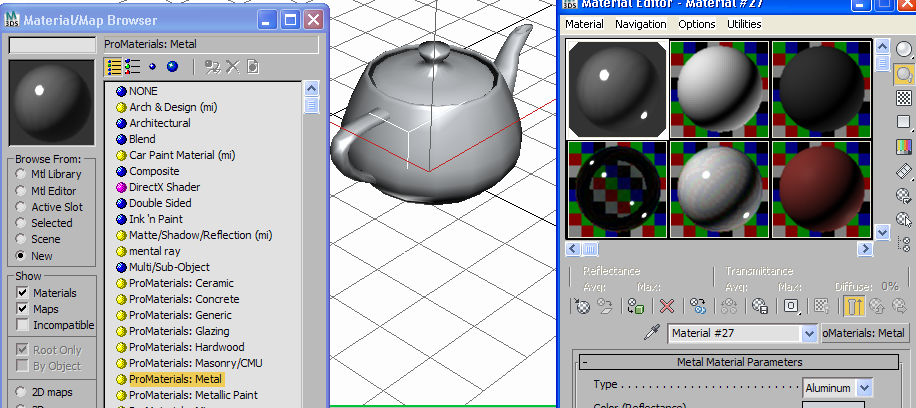Image resolution: width=916 pixels, height=408 pixels.
Task: Select New radio button
Action: [21, 255]
